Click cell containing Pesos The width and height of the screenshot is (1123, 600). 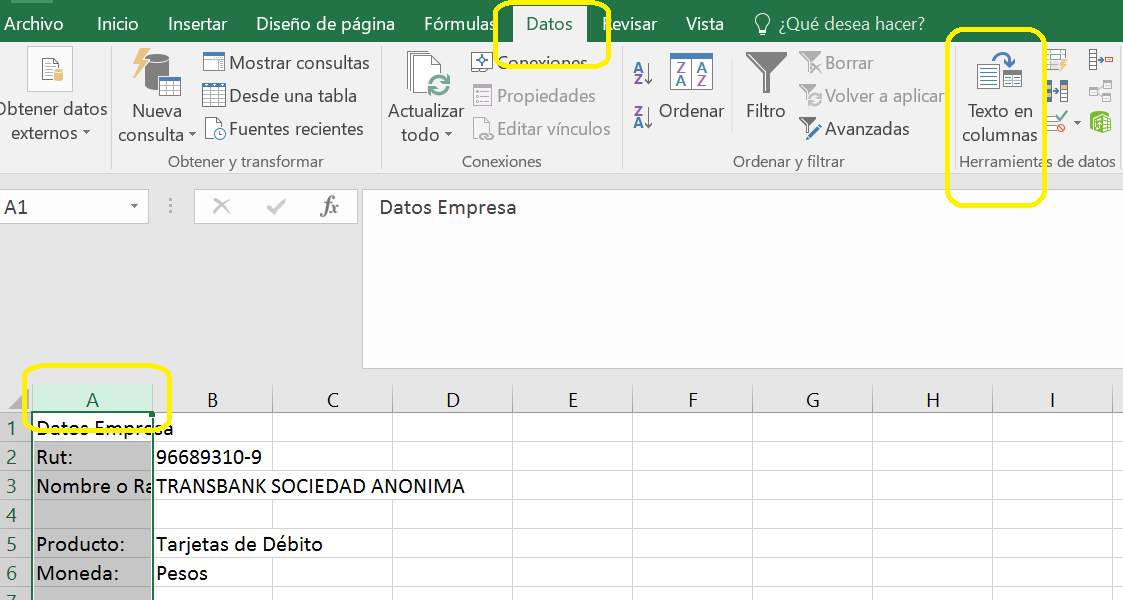coord(213,573)
